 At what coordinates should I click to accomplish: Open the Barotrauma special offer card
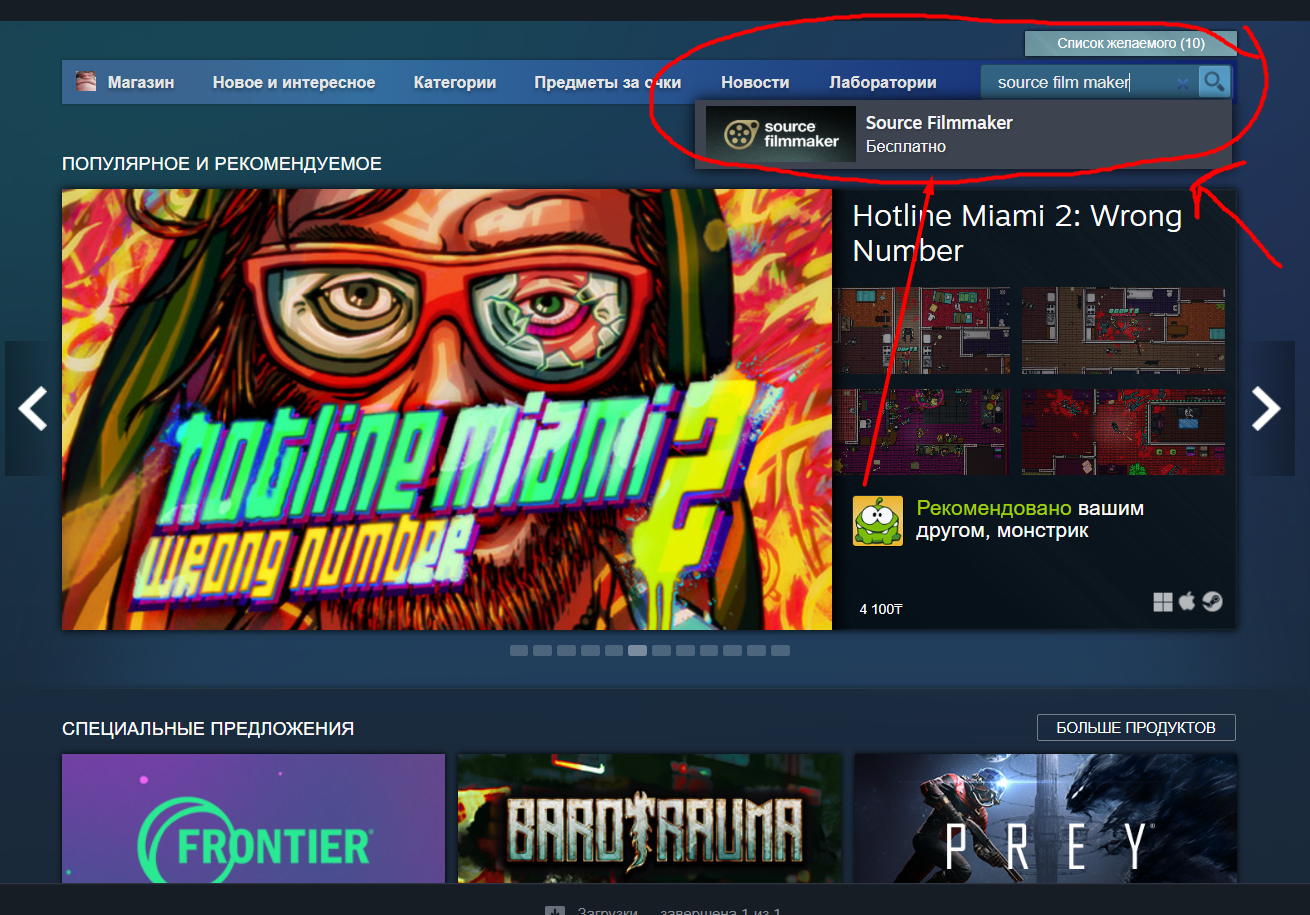coord(649,818)
